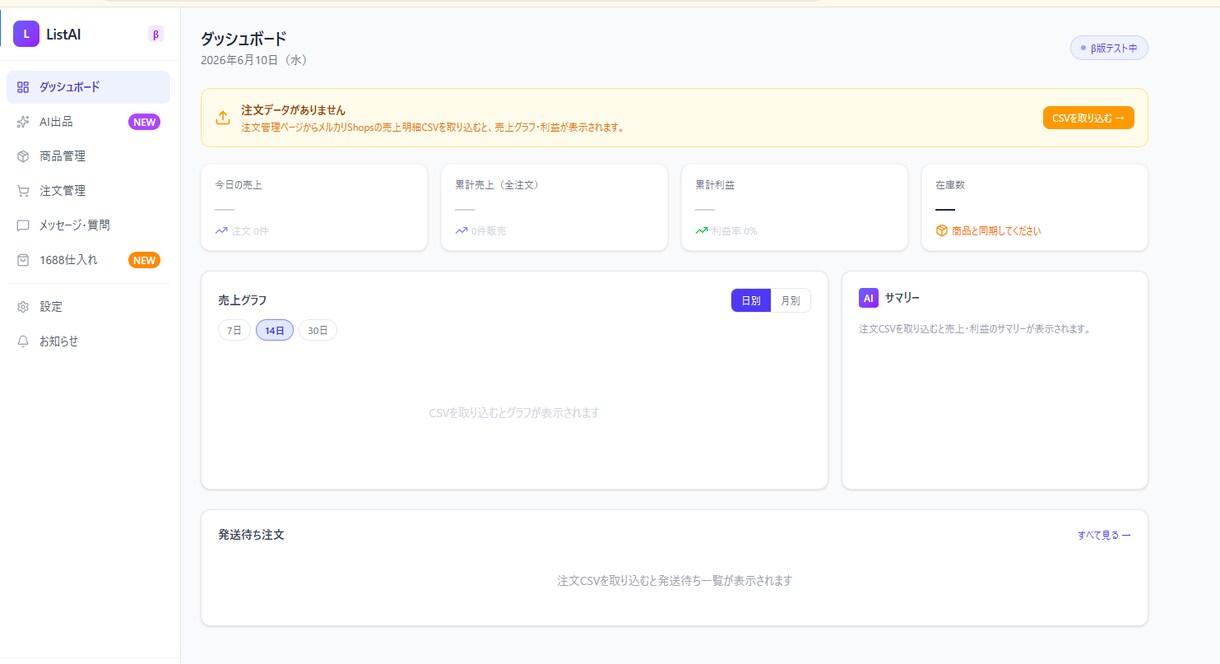Click the date 2026年6月10日（水）
Viewport: 1220px width, 664px height.
[x=254, y=60]
